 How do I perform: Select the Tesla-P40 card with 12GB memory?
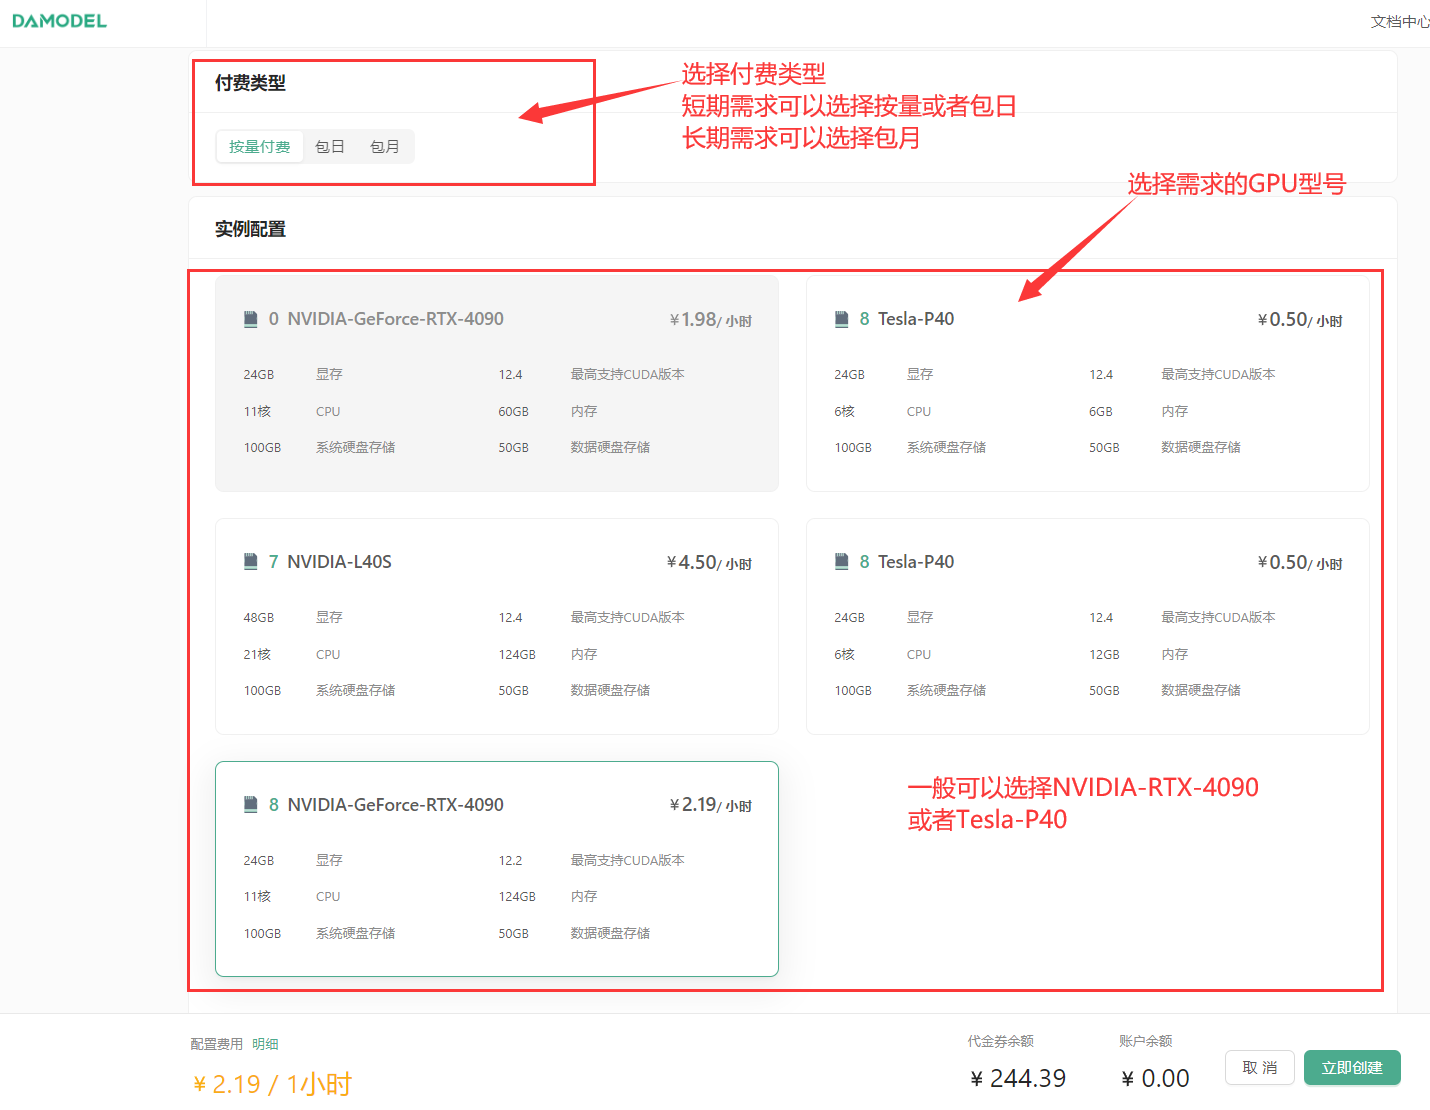click(1088, 626)
